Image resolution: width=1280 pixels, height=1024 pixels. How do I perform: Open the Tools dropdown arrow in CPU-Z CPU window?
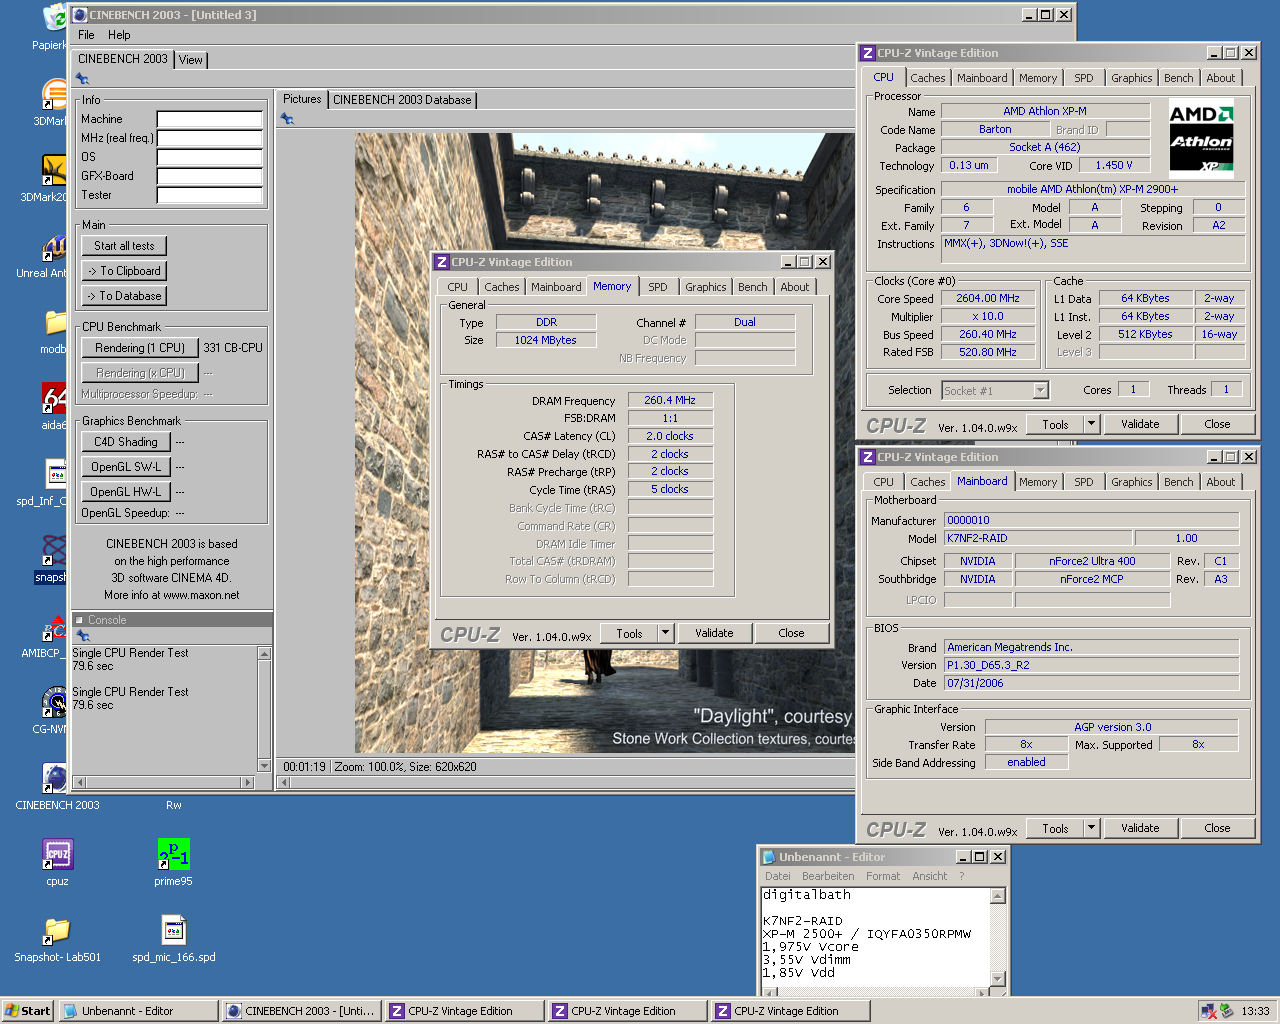point(1091,424)
